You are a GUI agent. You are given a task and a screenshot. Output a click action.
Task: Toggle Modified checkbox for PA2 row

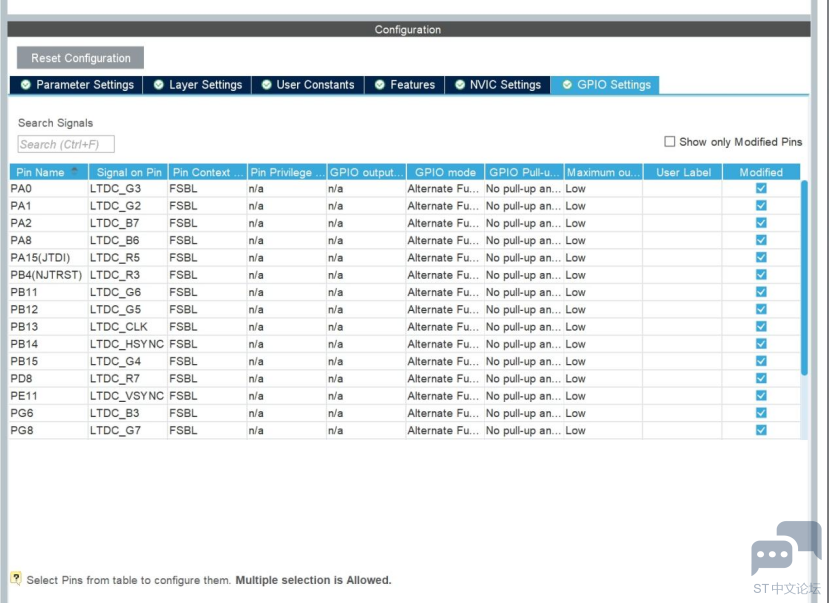point(761,223)
